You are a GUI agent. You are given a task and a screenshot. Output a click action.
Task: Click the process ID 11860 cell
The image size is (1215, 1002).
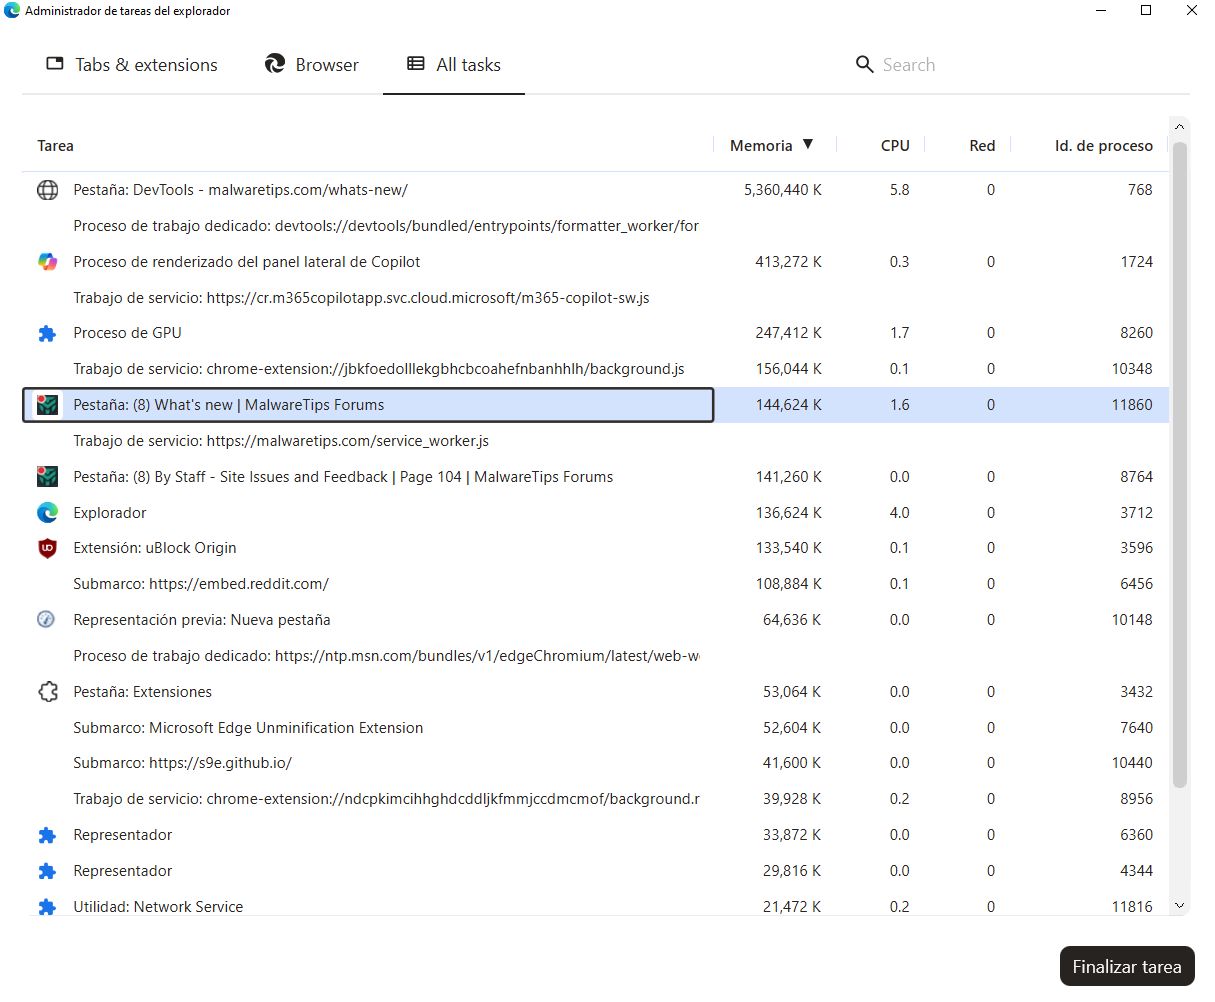point(1132,405)
